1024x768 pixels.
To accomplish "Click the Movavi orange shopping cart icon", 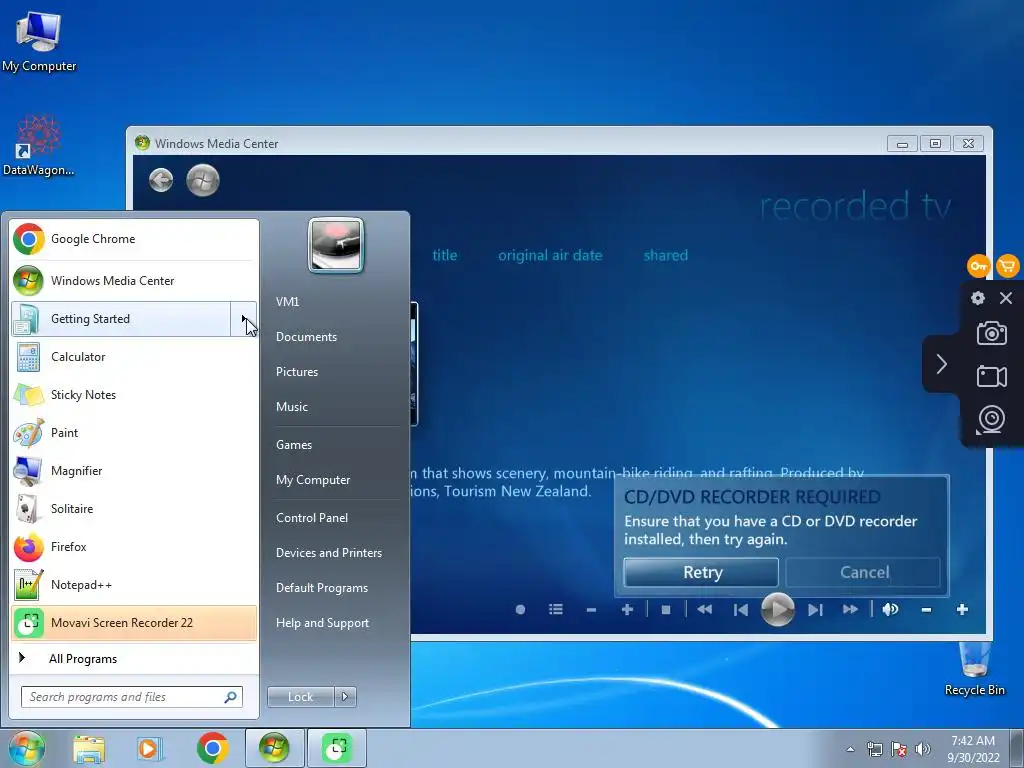I will pos(1008,266).
